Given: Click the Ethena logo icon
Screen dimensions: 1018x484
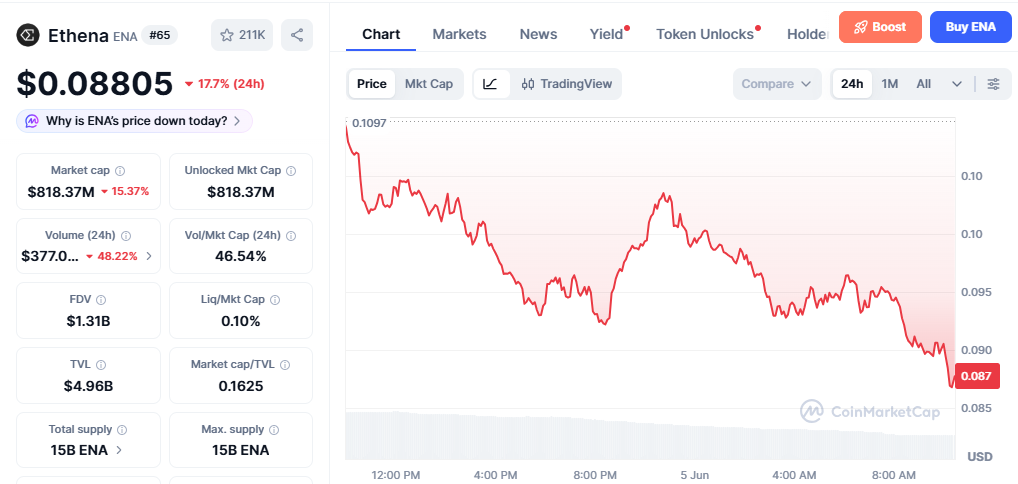Looking at the screenshot, I should (28, 35).
